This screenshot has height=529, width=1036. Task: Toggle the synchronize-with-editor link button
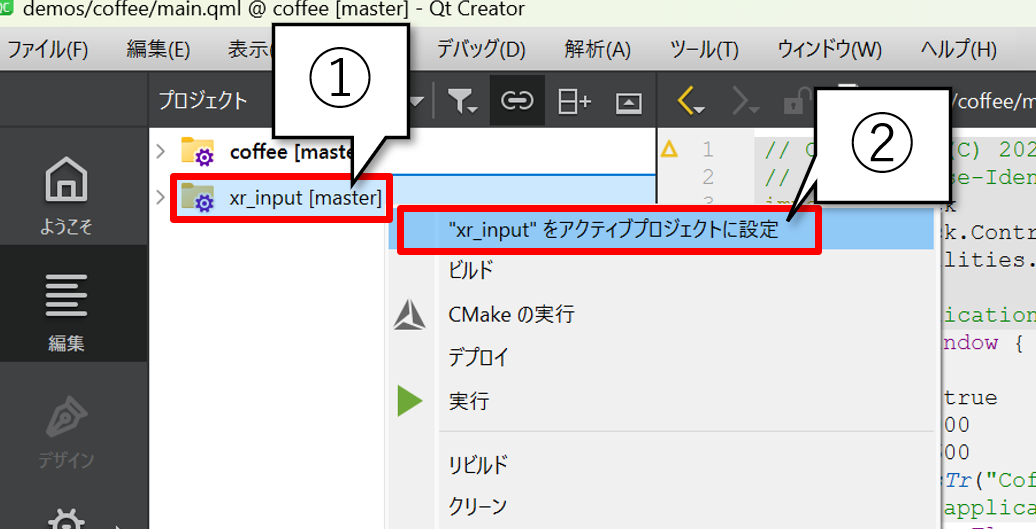click(517, 100)
